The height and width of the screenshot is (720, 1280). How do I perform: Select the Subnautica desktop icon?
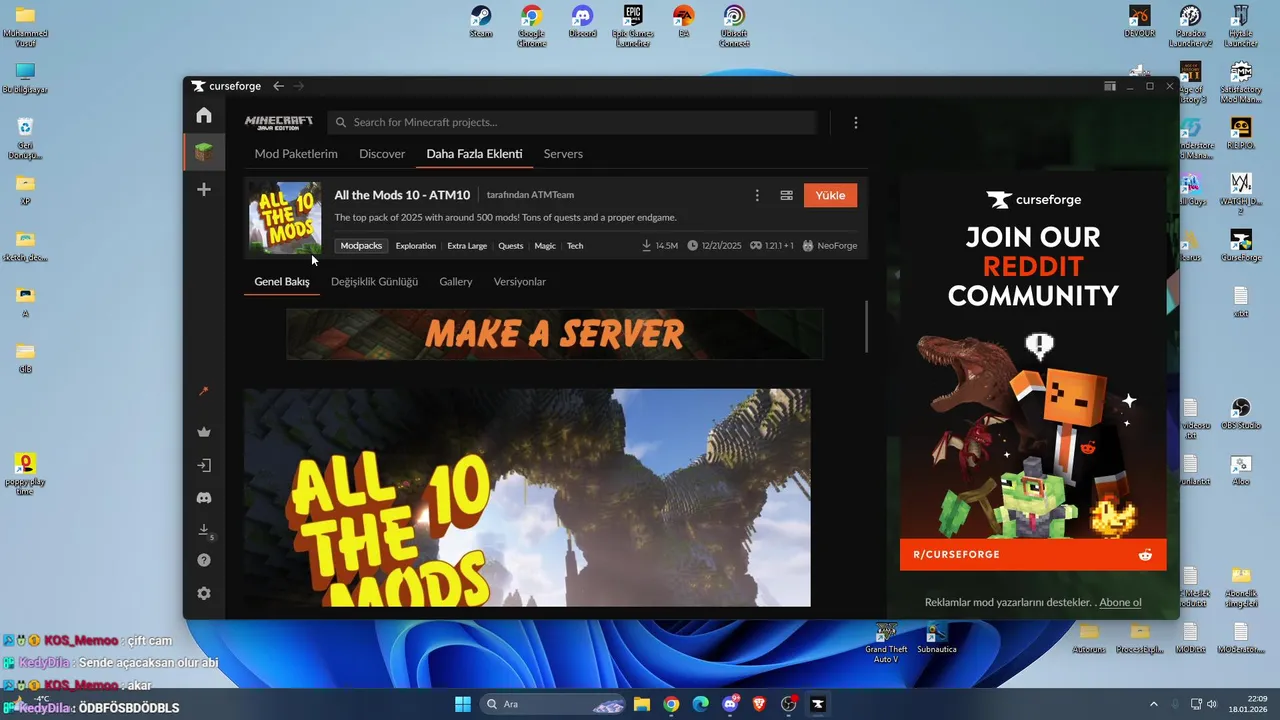[937, 638]
